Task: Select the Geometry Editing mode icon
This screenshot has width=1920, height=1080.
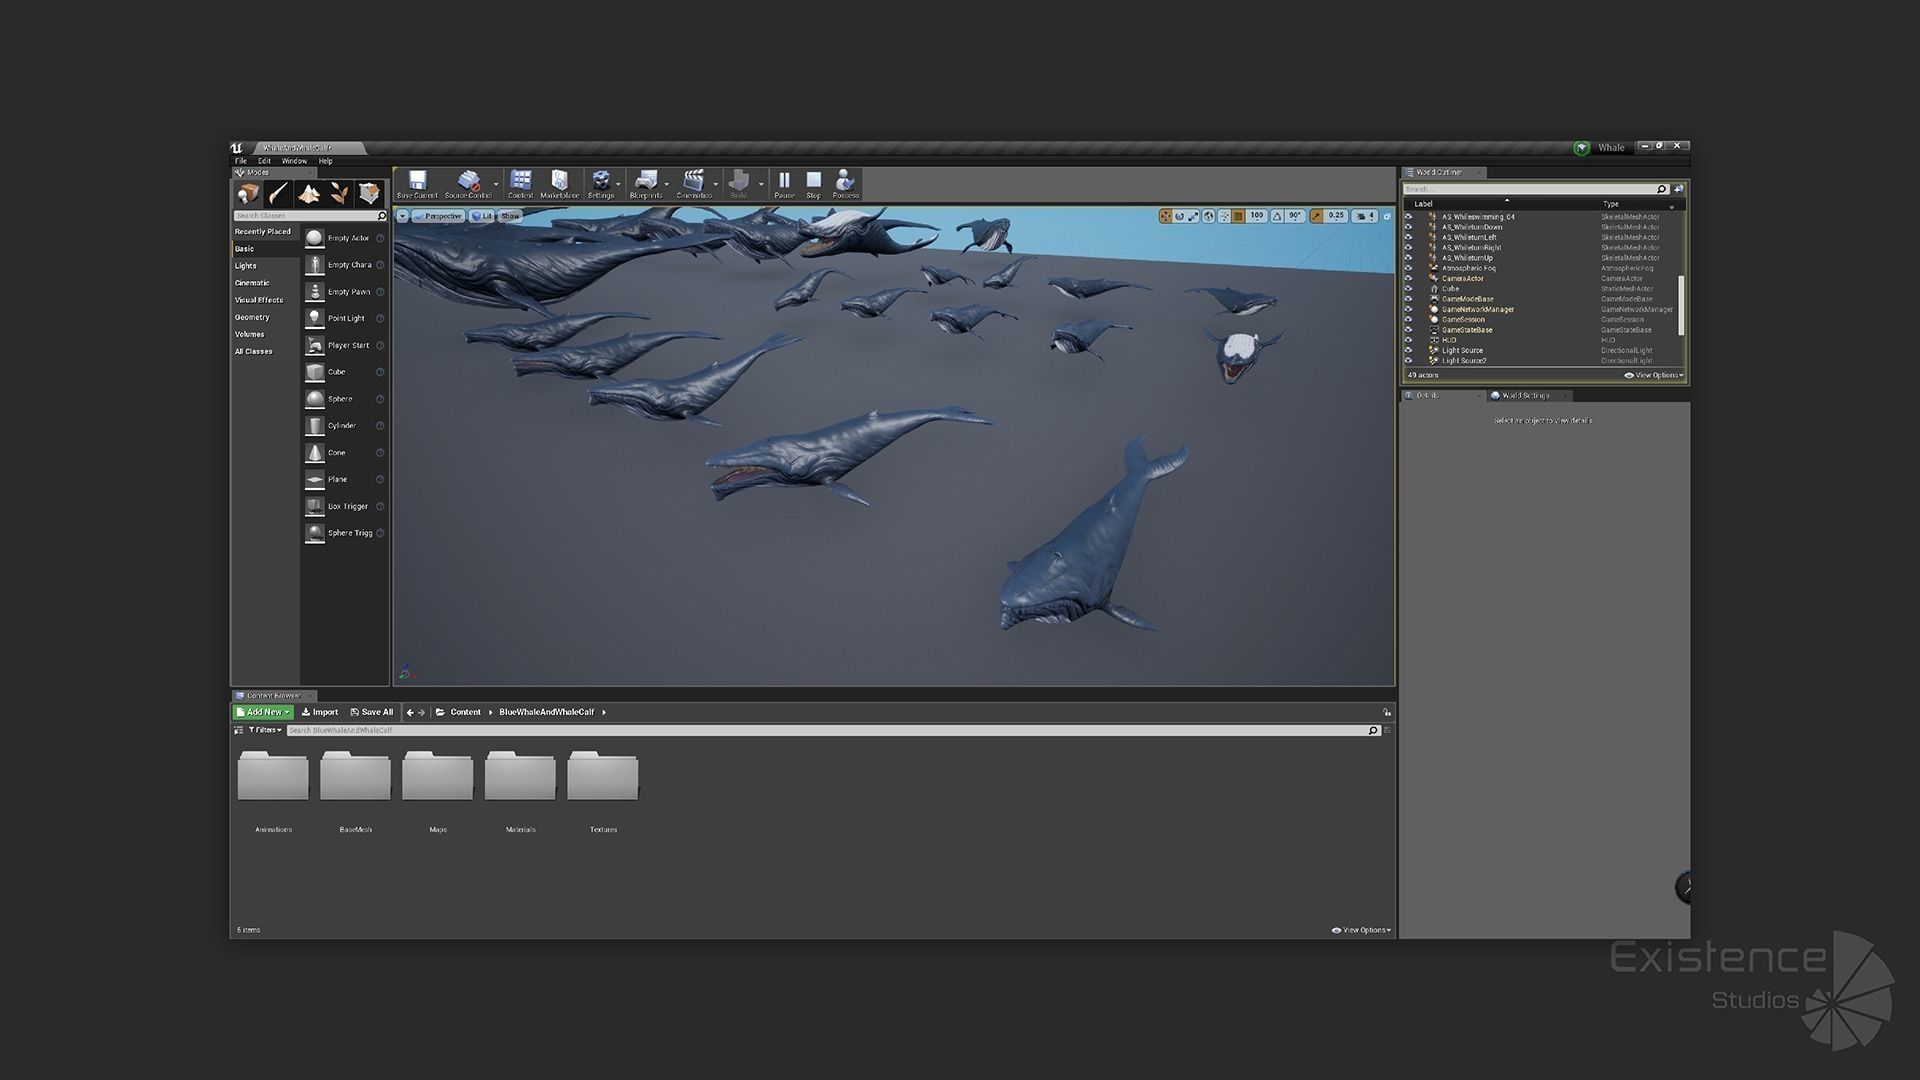Action: [370, 193]
